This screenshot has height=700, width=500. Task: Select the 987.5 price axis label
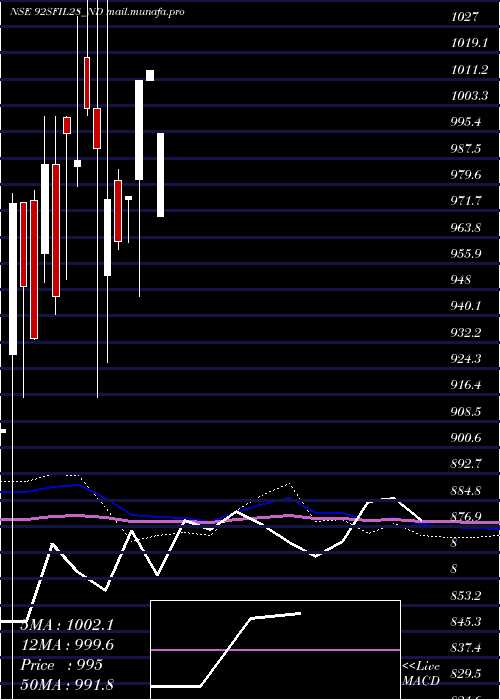(x=466, y=148)
